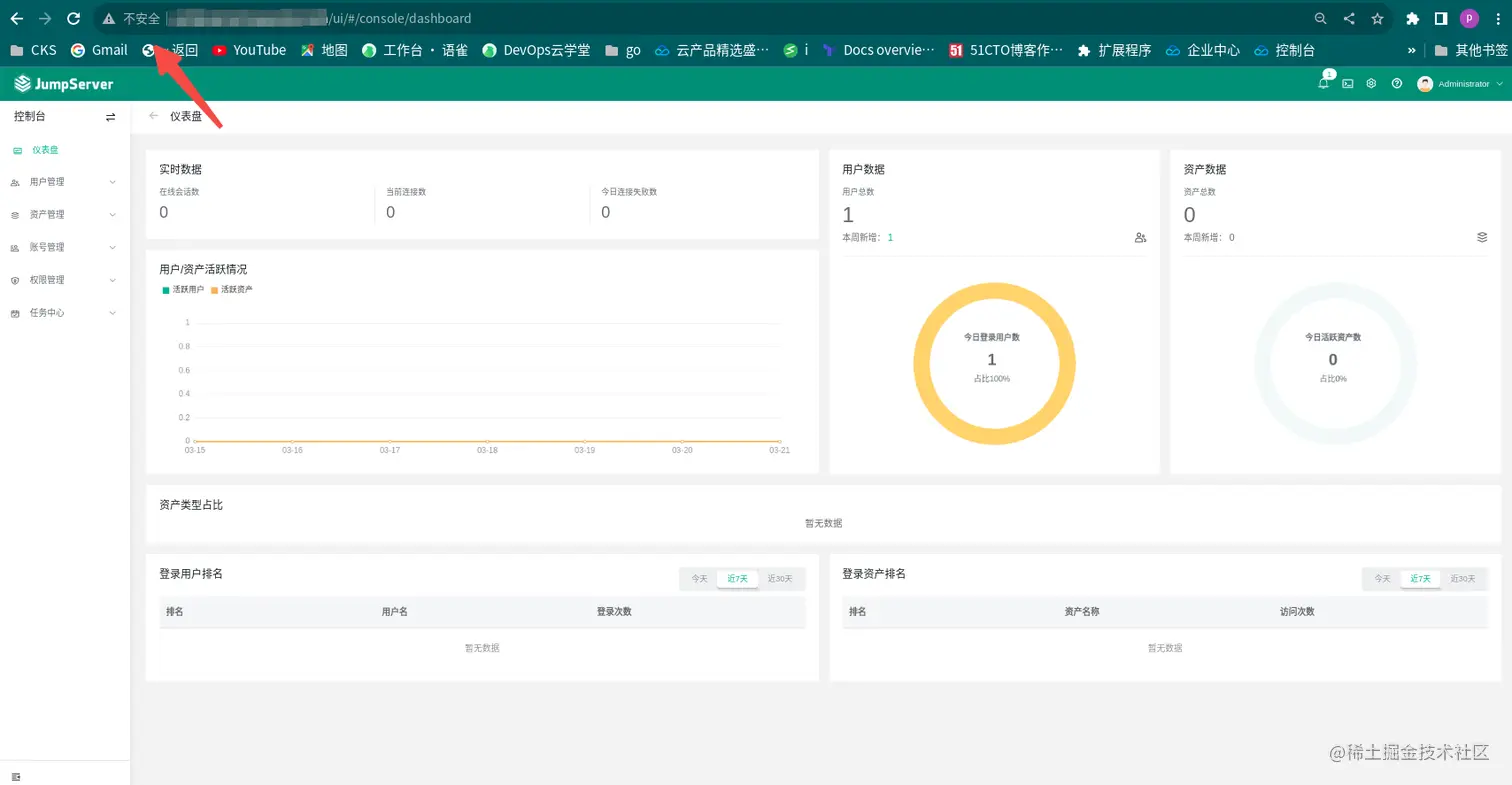
Task: Open the Administrator user dropdown
Action: click(1460, 84)
